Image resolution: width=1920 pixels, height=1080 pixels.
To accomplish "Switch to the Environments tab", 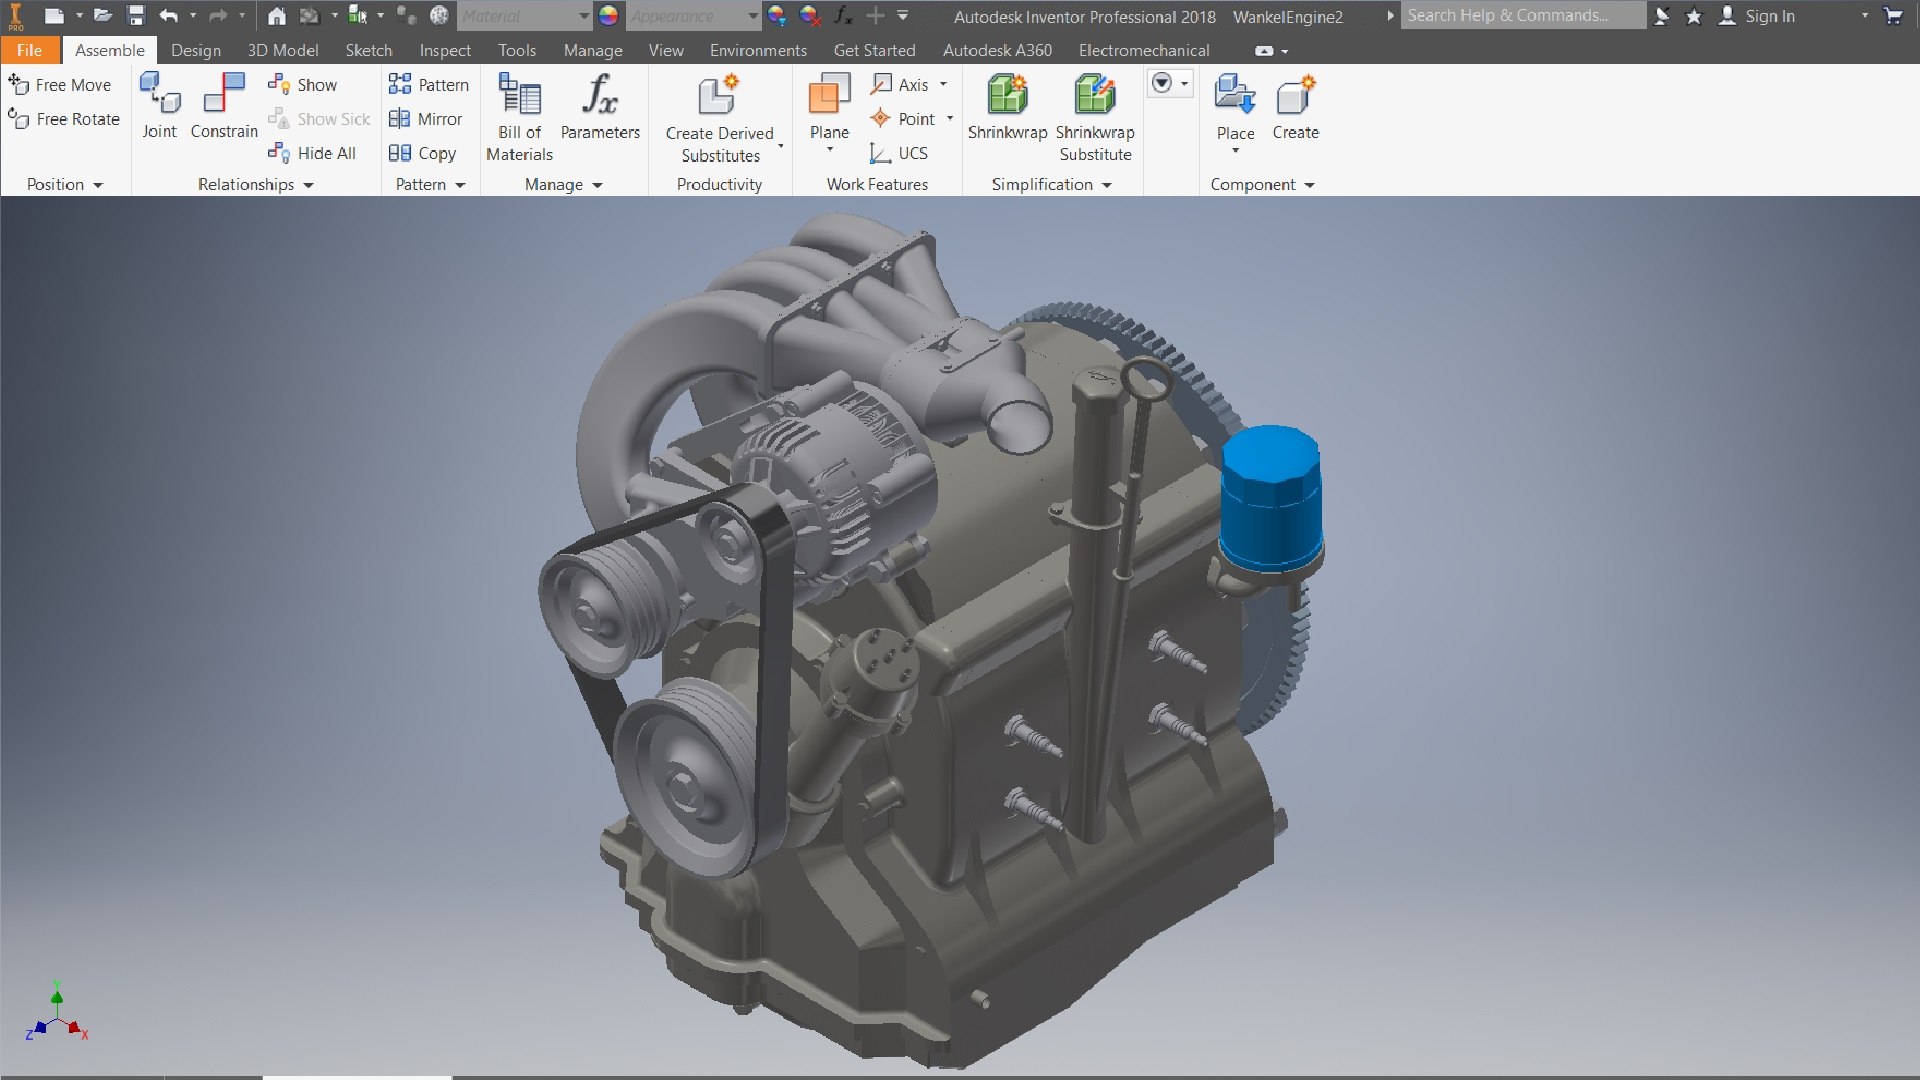I will 758,50.
